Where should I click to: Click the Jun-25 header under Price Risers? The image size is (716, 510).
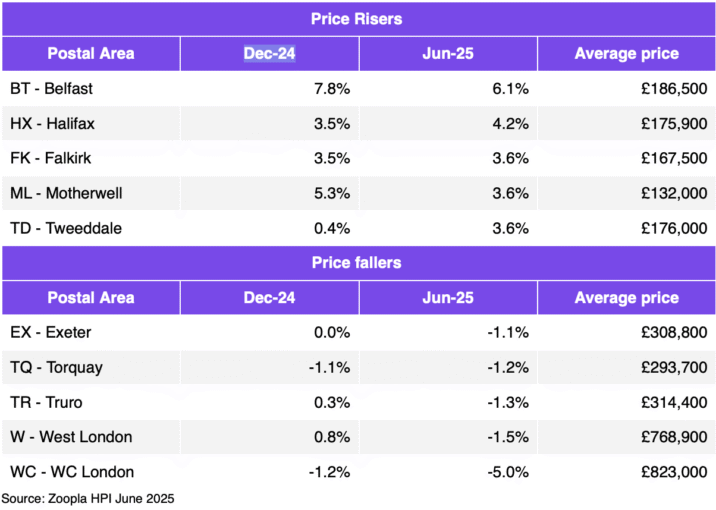tap(448, 53)
